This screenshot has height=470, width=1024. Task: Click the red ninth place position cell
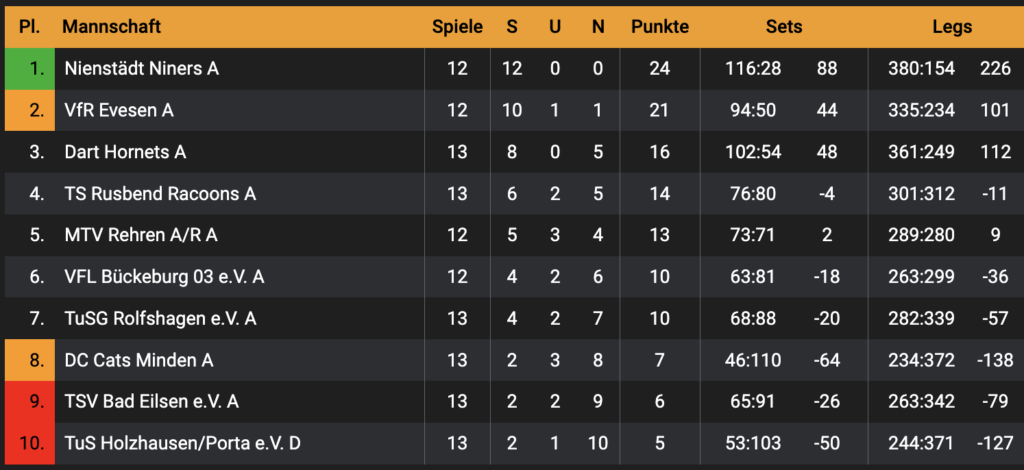pos(30,401)
